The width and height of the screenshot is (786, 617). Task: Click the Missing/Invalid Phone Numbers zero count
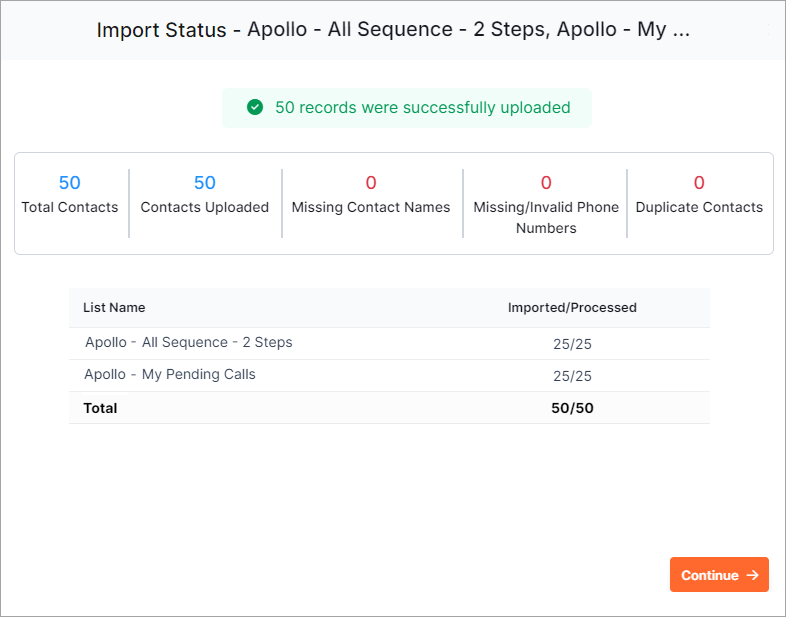[x=546, y=183]
